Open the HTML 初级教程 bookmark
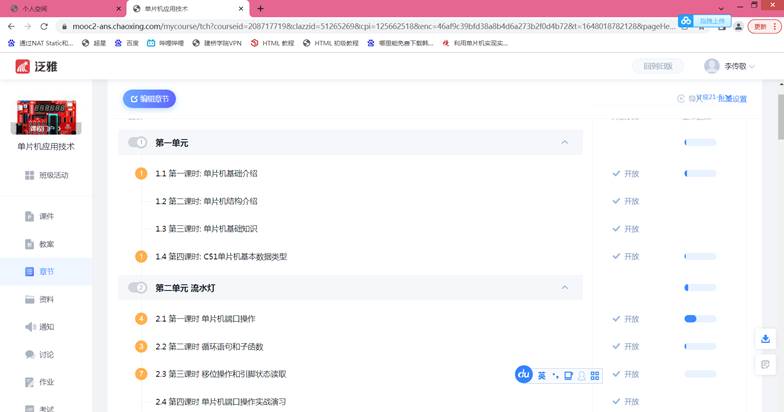The image size is (784, 412). (x=330, y=43)
